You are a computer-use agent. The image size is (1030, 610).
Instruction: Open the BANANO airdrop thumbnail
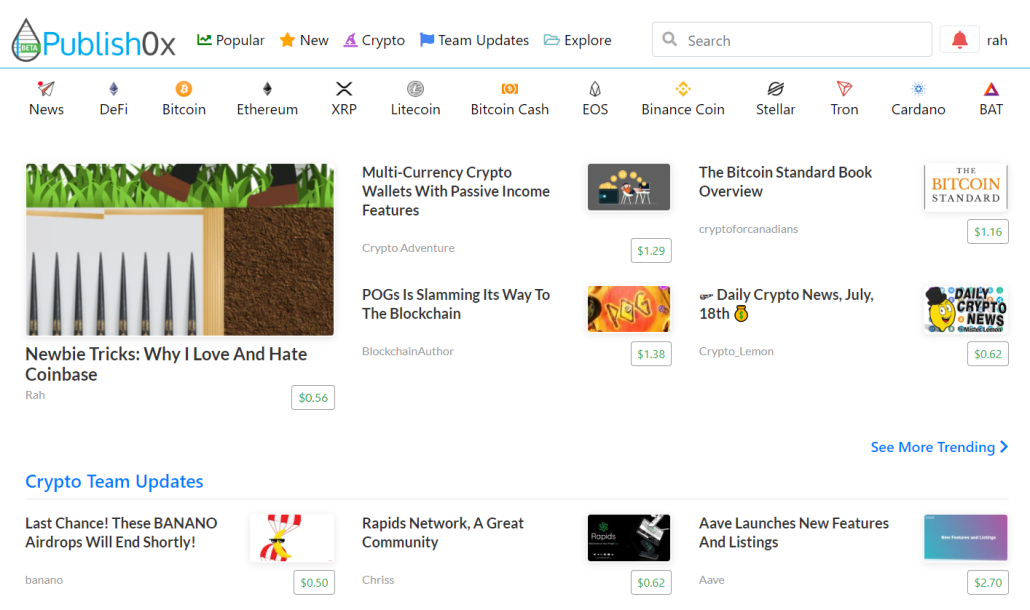(292, 538)
